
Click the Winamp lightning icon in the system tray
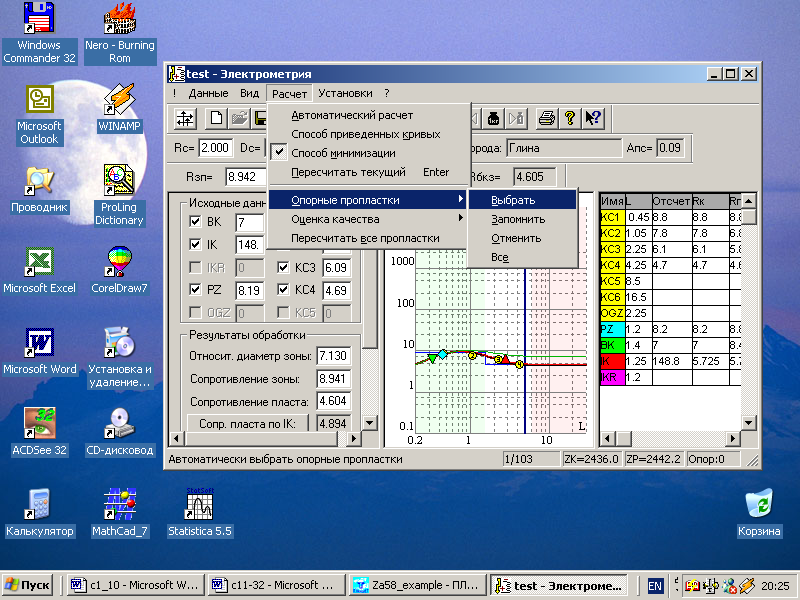pos(747,585)
